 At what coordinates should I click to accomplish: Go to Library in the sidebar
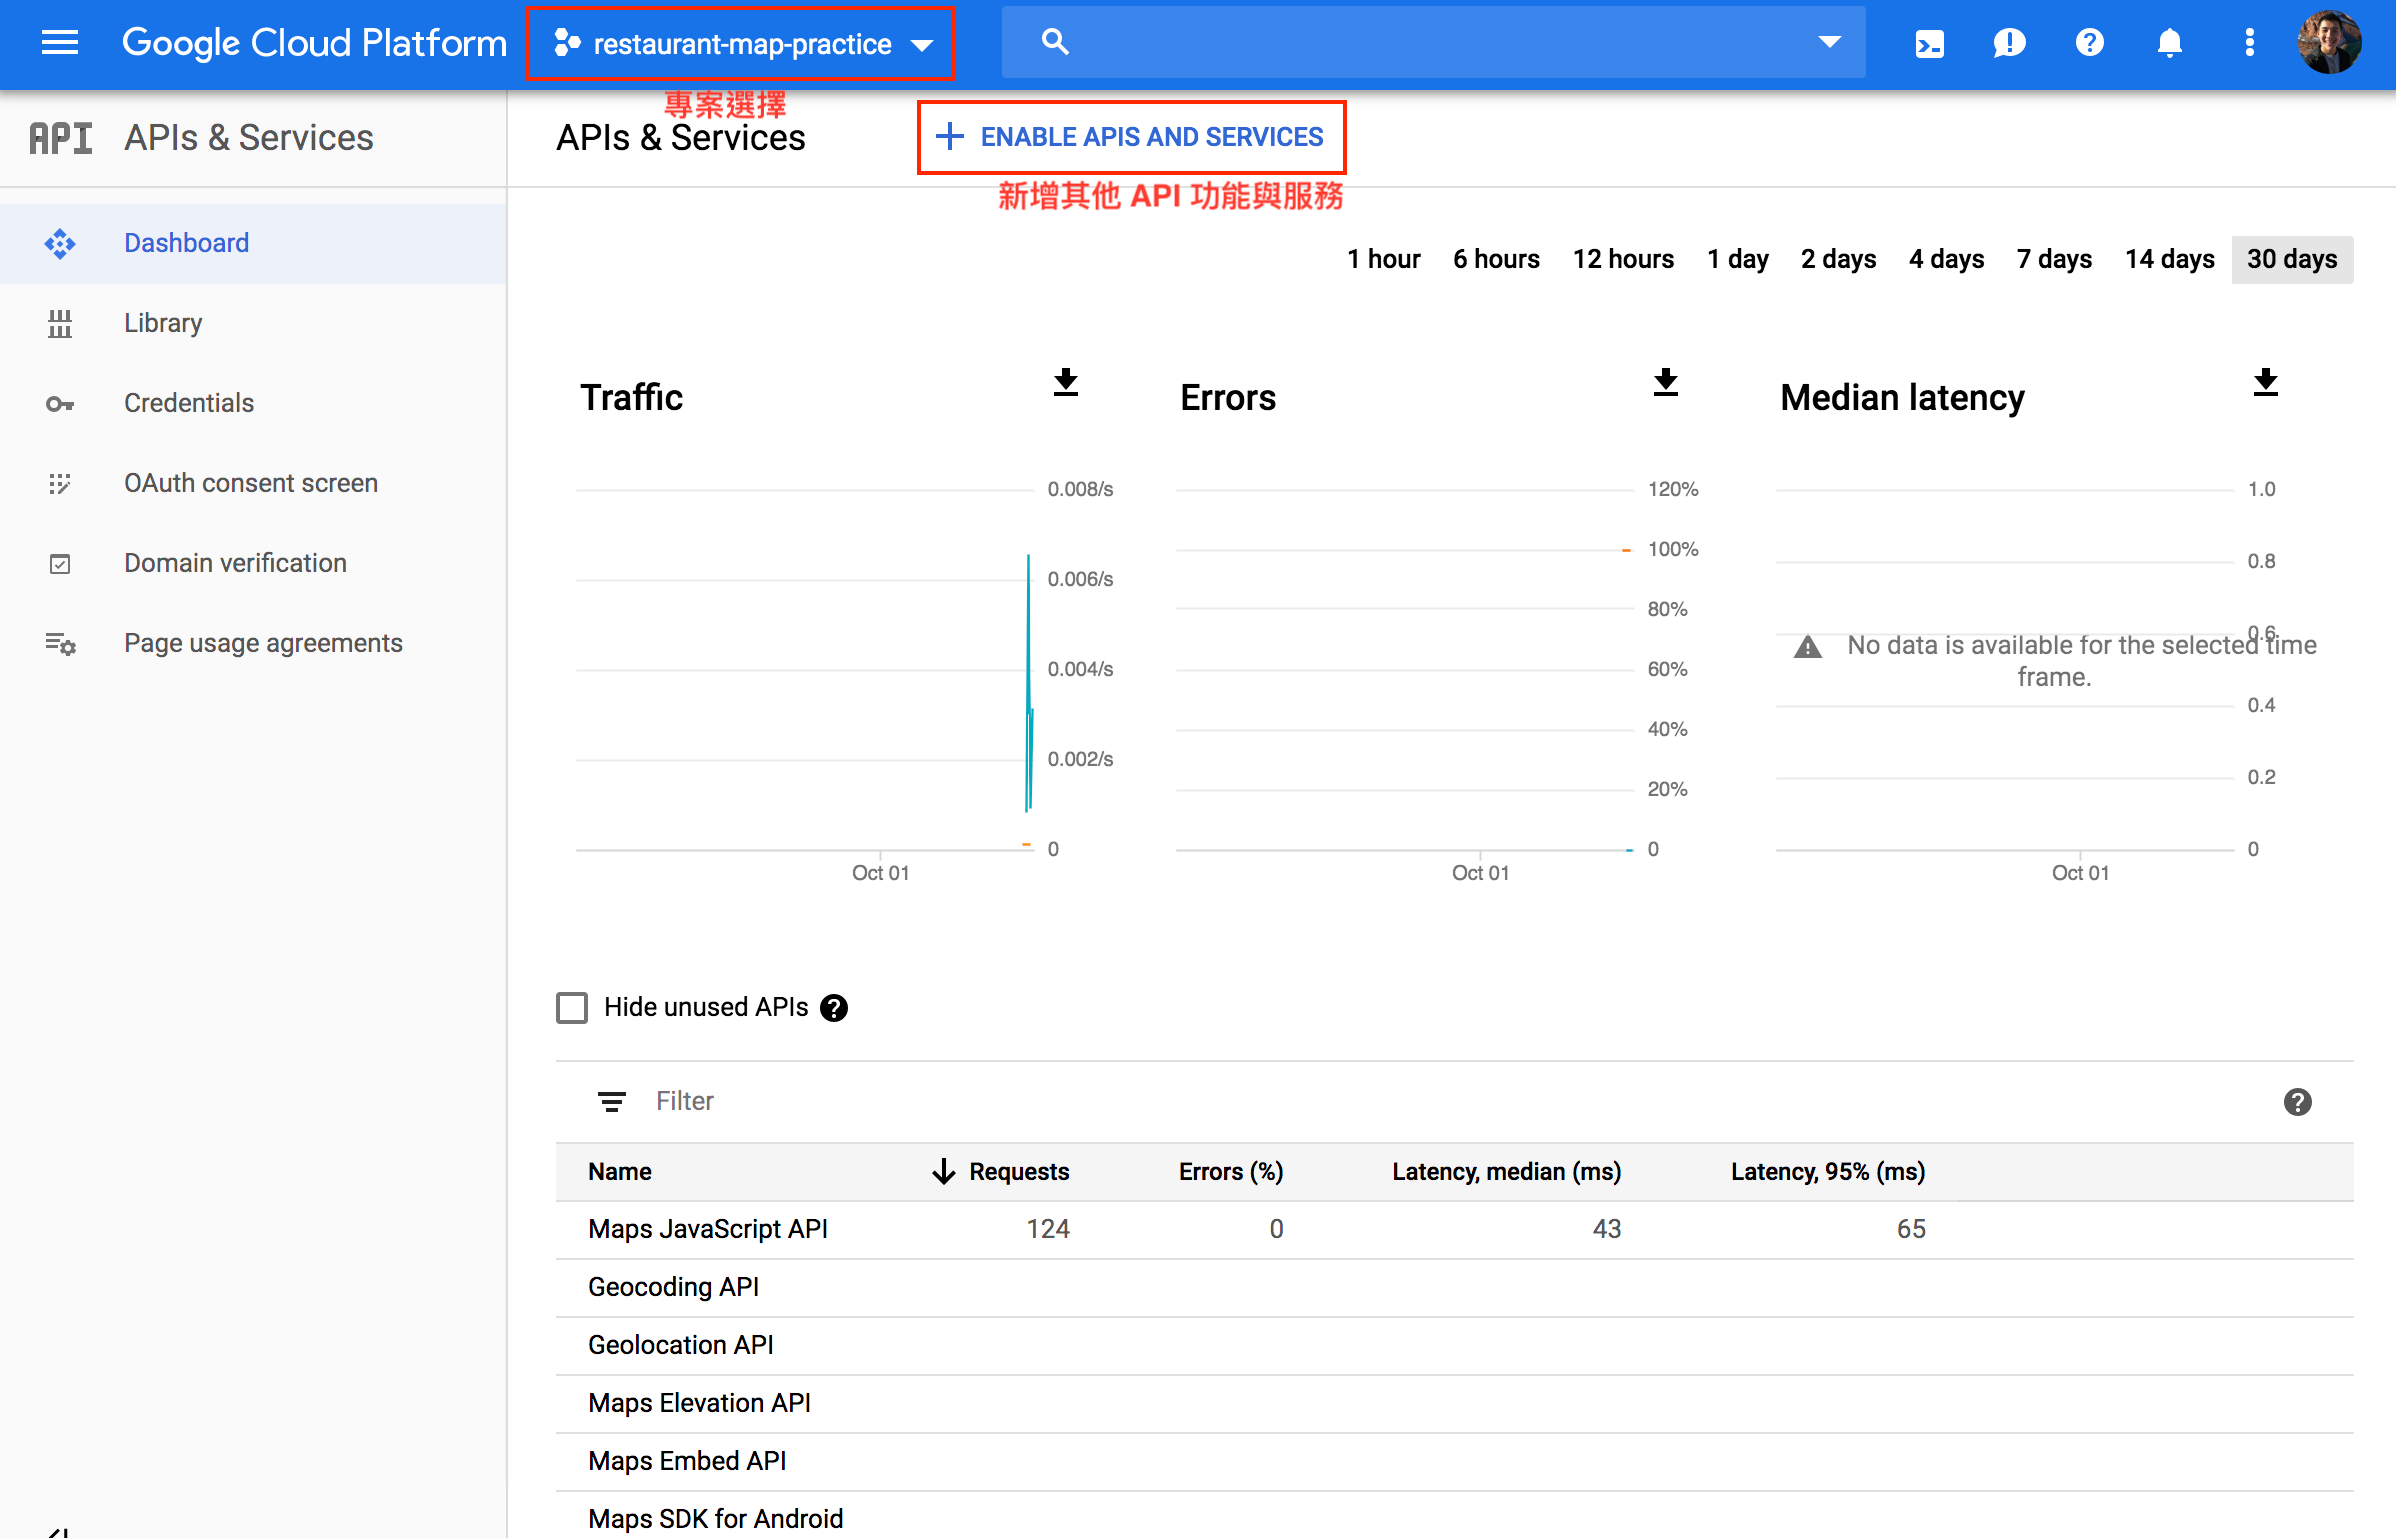pyautogui.click(x=162, y=323)
